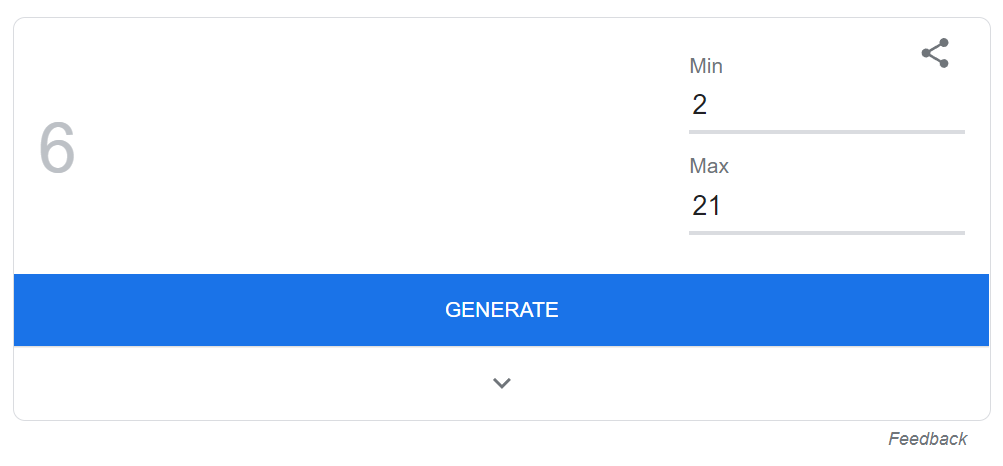Focus the Max value input field
1003x466 pixels.
(x=826, y=206)
